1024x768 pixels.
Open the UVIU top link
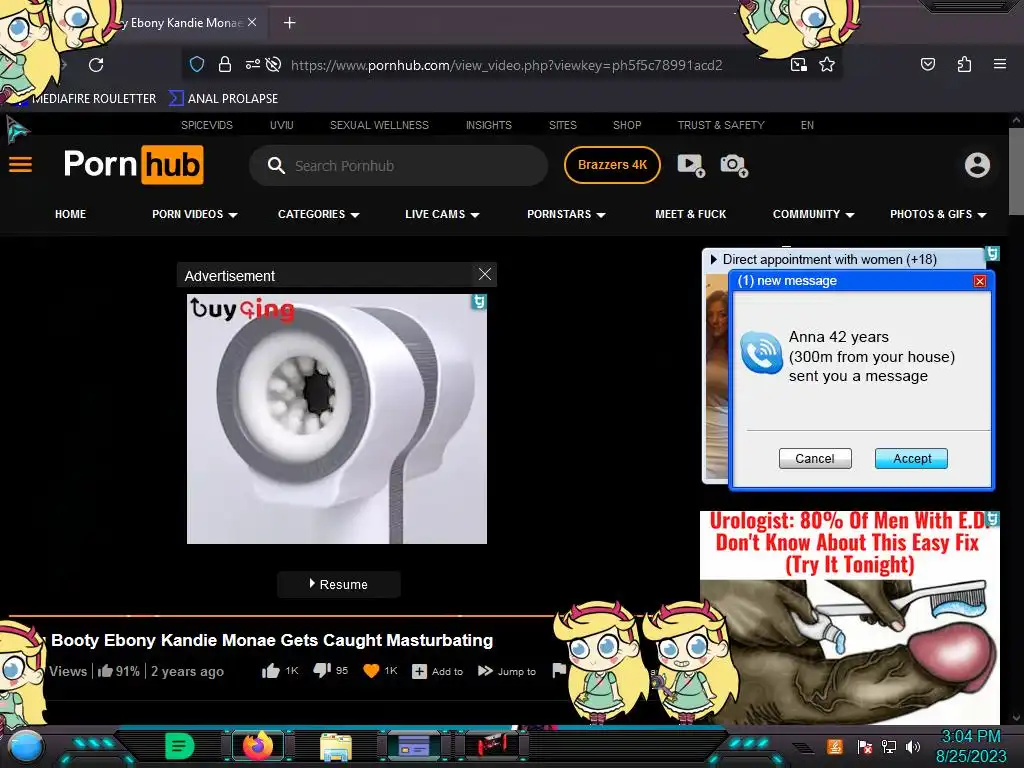(281, 125)
